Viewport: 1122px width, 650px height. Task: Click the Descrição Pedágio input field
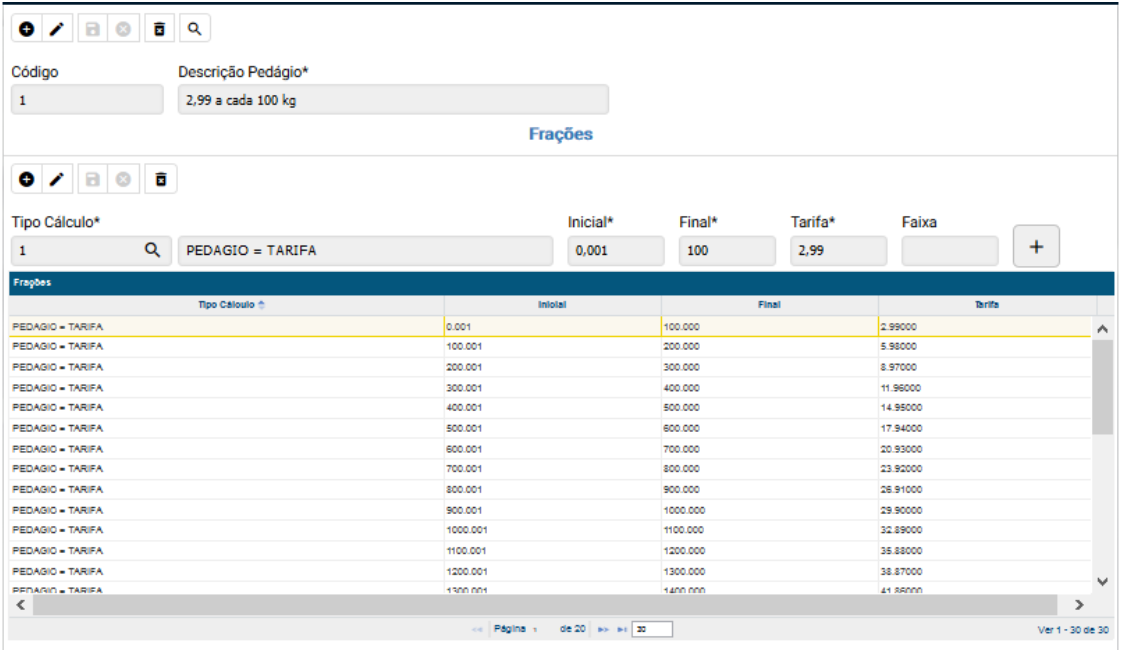(392, 100)
